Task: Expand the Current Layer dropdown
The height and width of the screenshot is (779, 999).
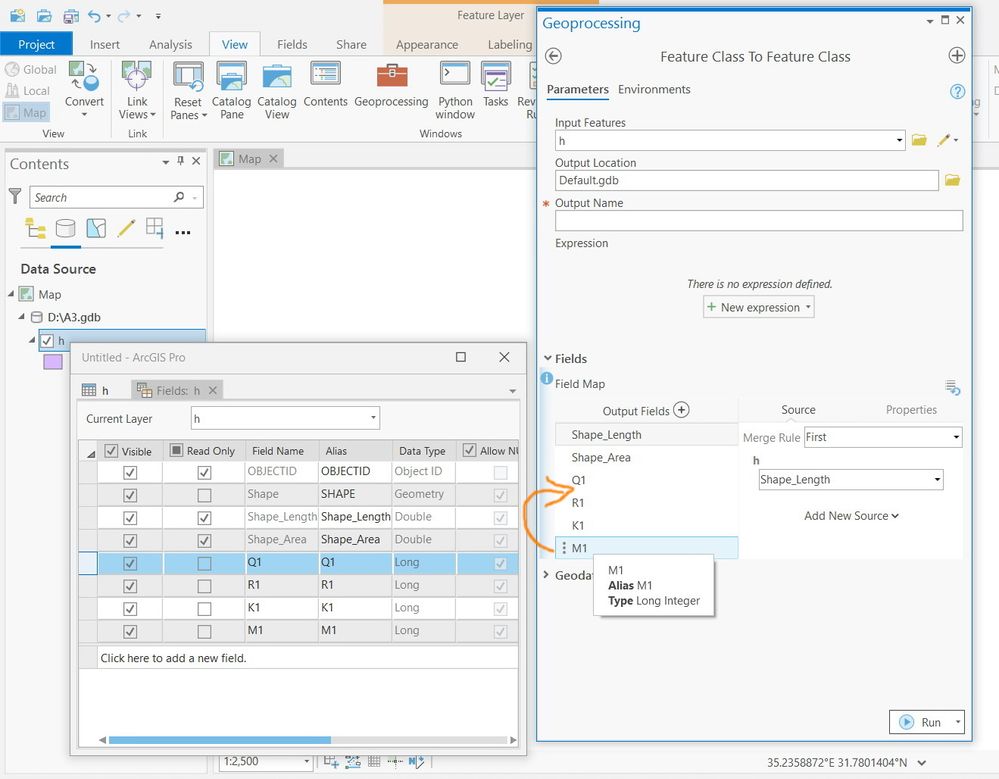Action: click(x=285, y=419)
